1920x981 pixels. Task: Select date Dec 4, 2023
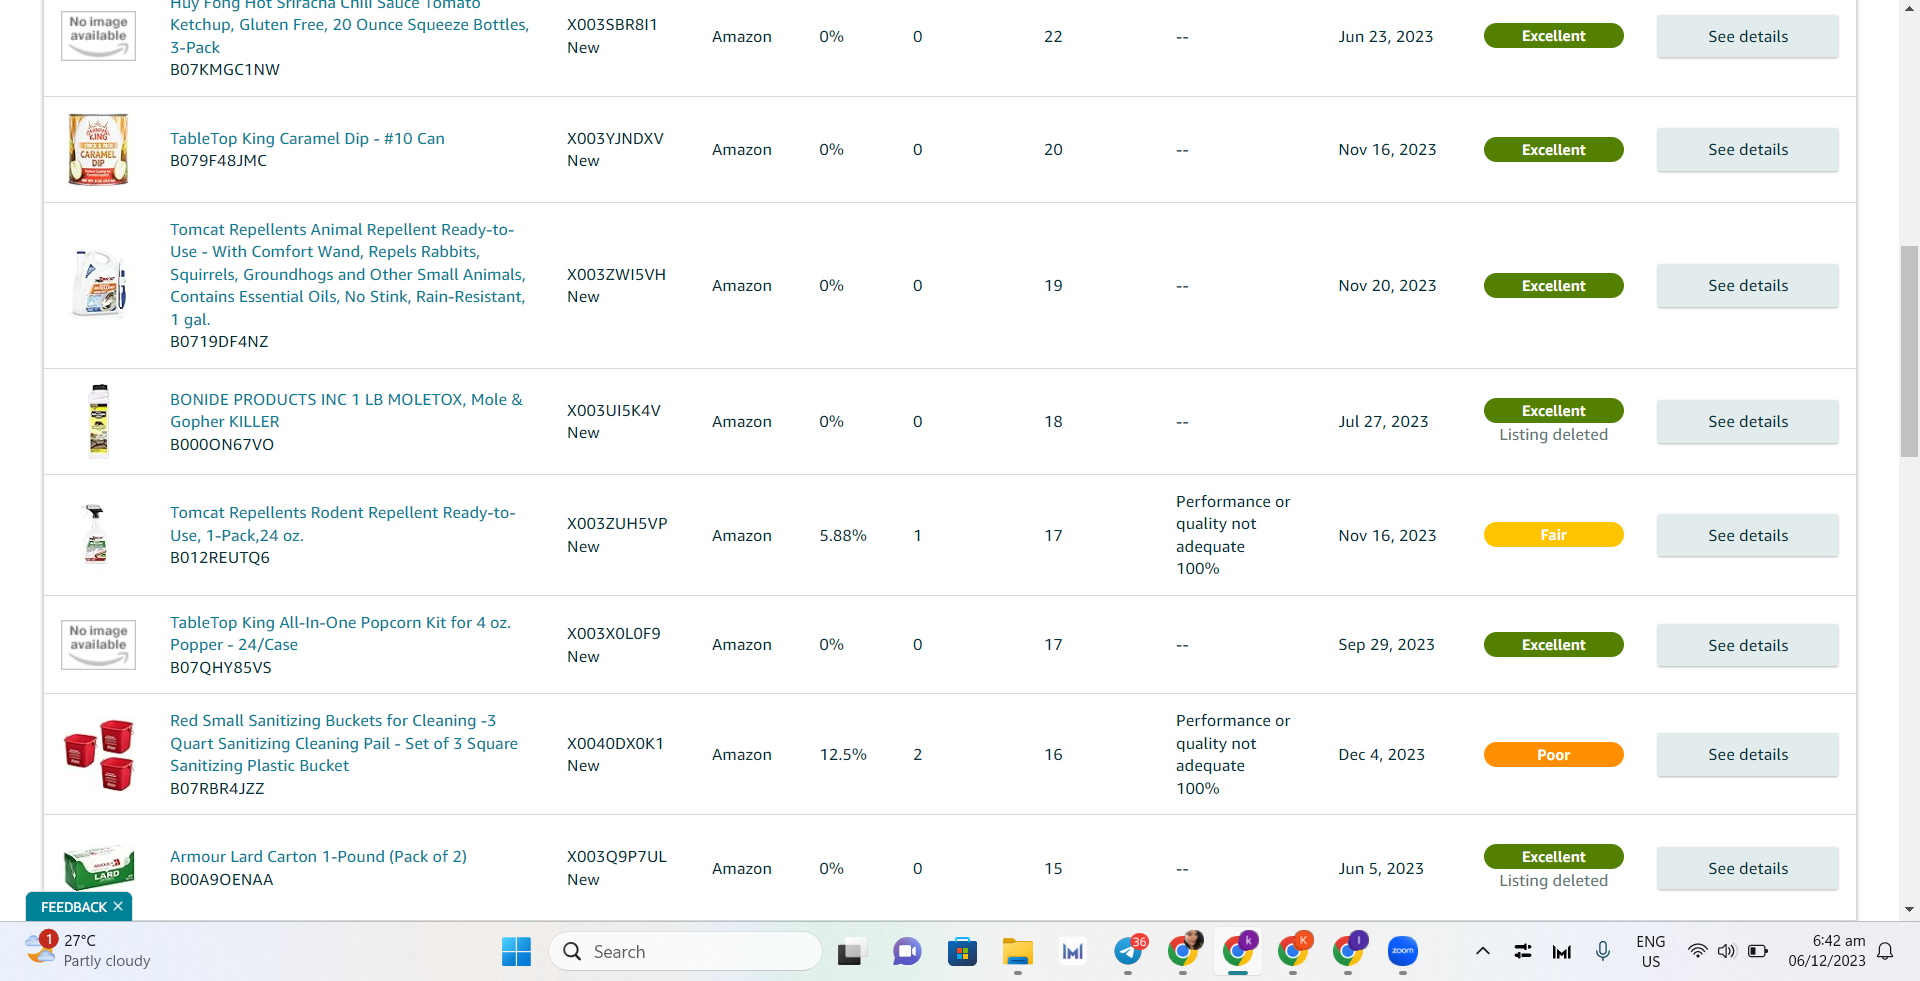coord(1381,755)
